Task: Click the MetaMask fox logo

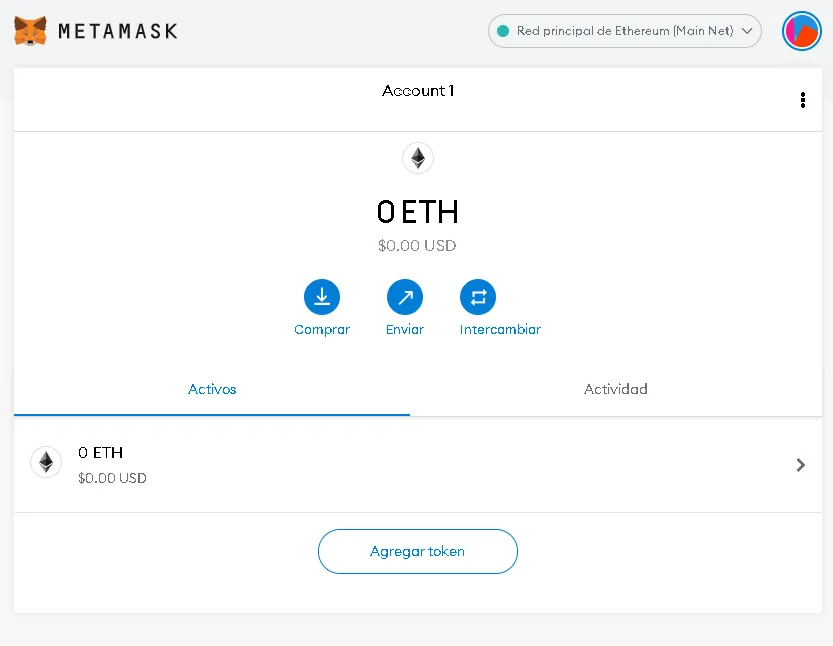Action: click(30, 31)
